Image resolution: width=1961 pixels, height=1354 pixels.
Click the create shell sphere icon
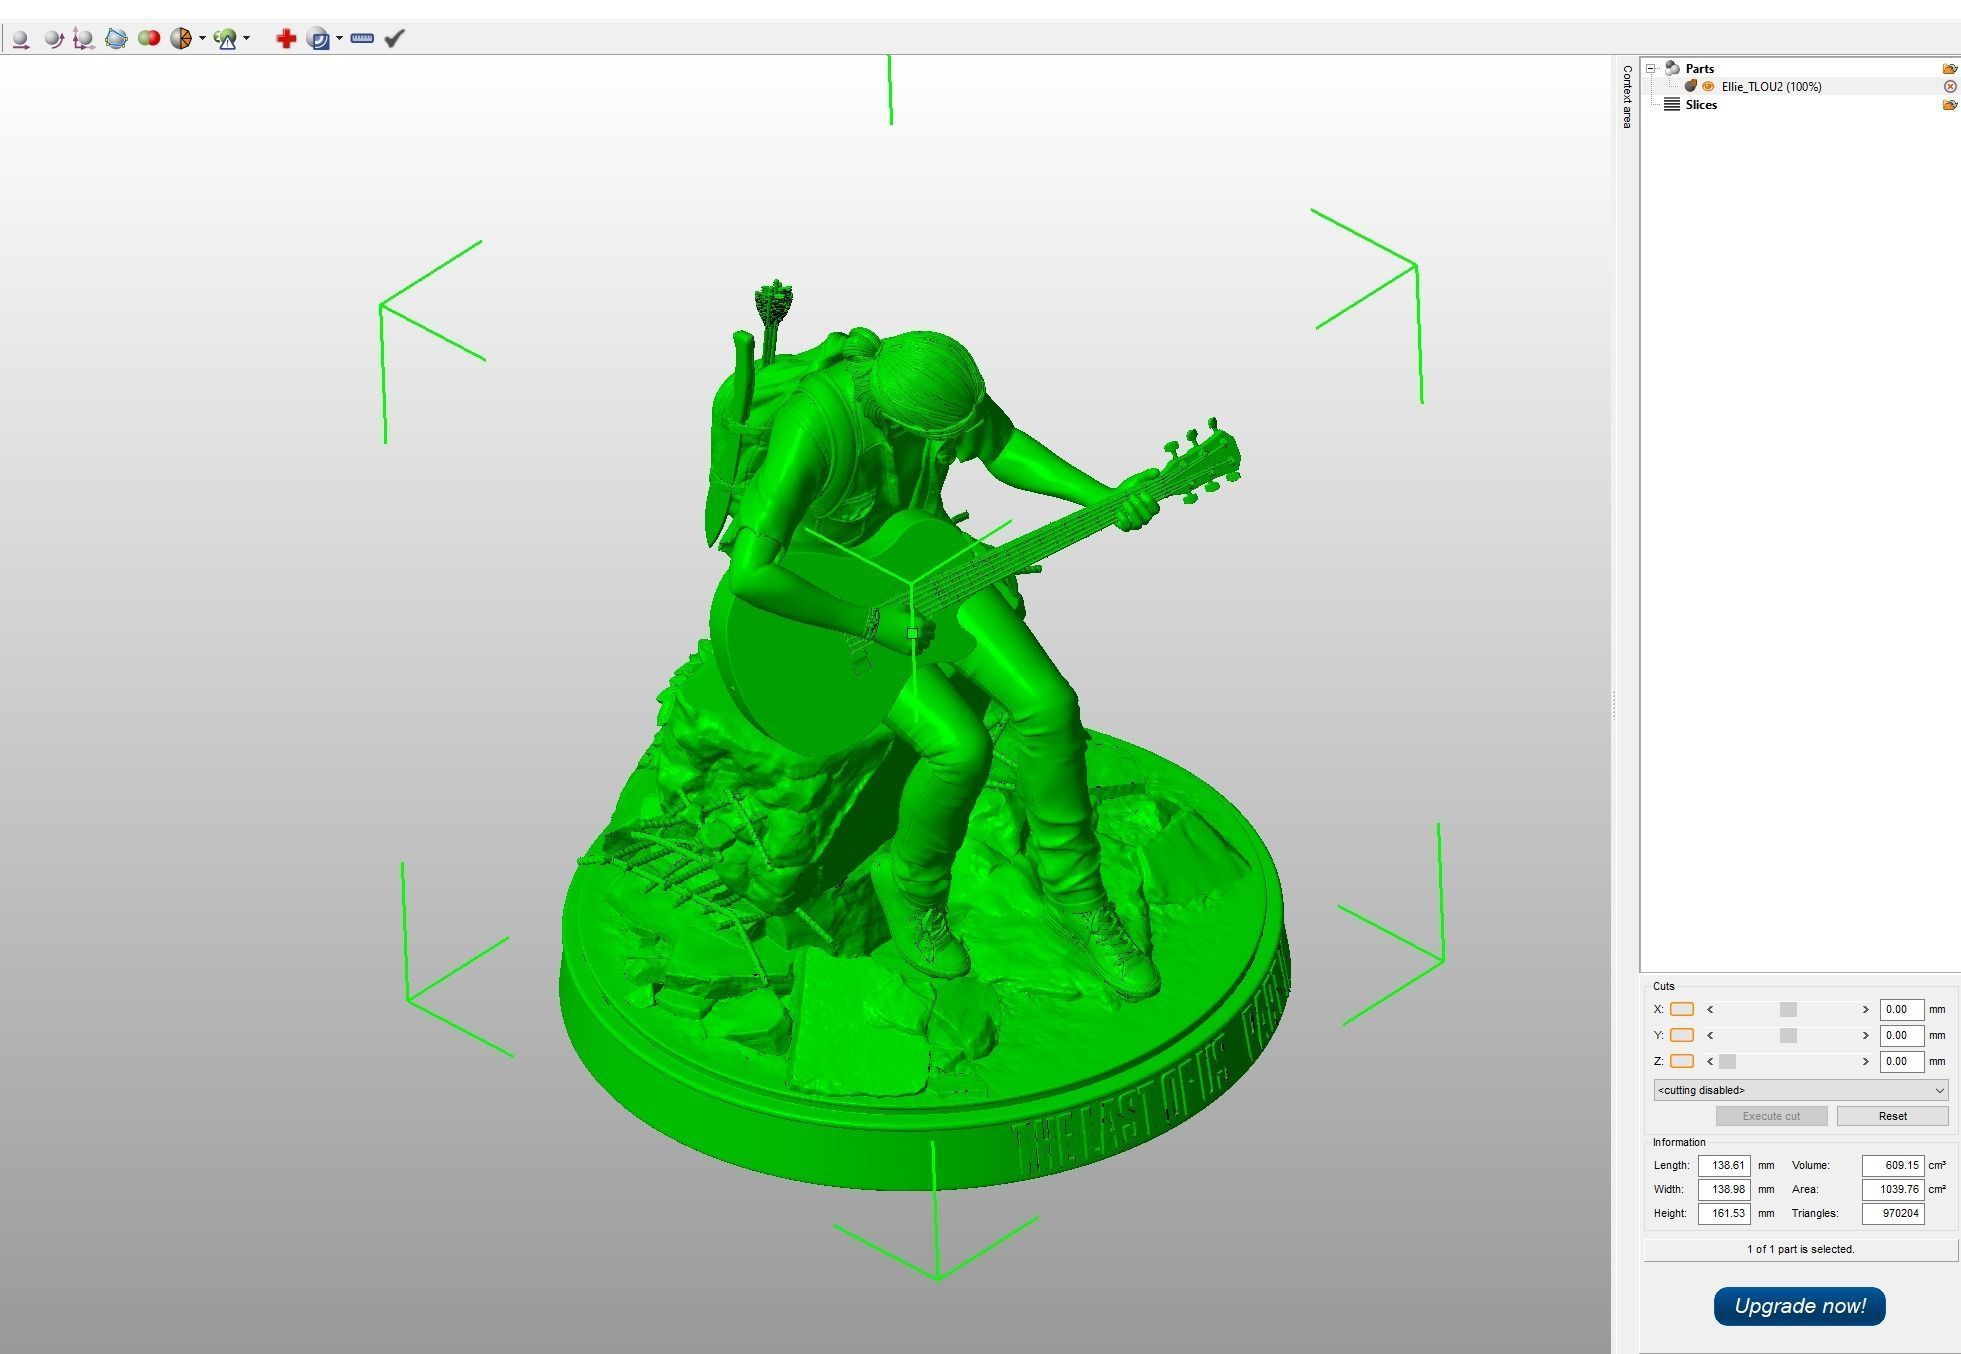pyautogui.click(x=319, y=39)
